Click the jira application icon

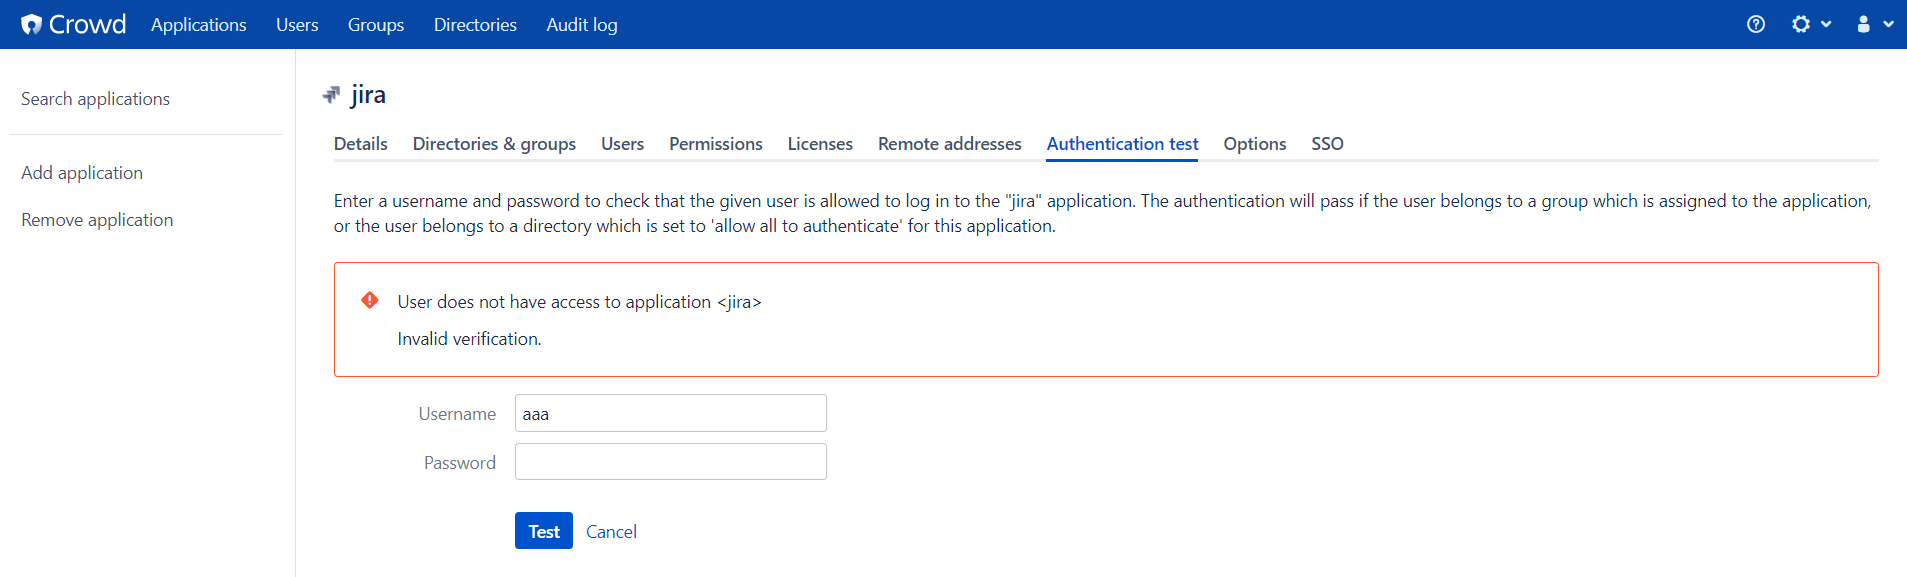click(331, 95)
